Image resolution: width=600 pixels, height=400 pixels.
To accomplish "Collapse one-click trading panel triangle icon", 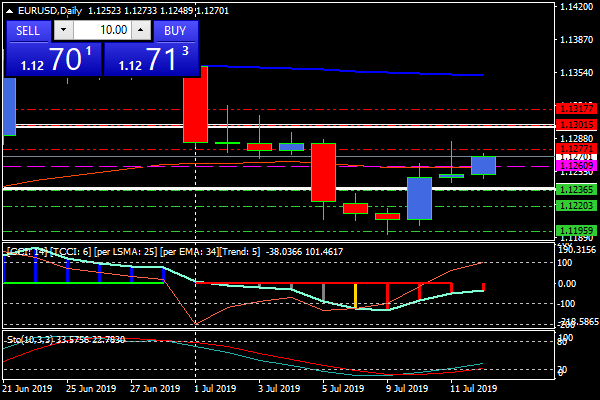I will [10, 11].
